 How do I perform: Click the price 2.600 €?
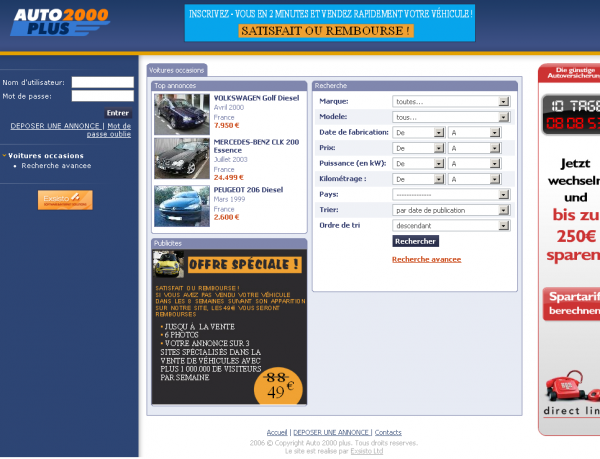click(227, 217)
